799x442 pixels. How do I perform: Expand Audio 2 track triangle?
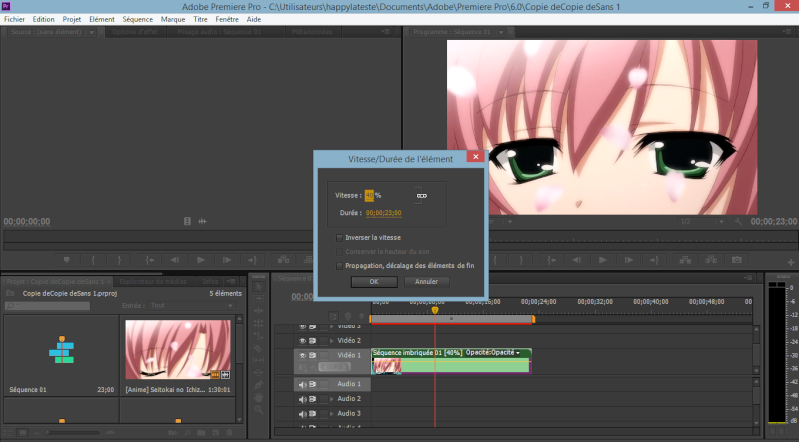click(x=332, y=399)
